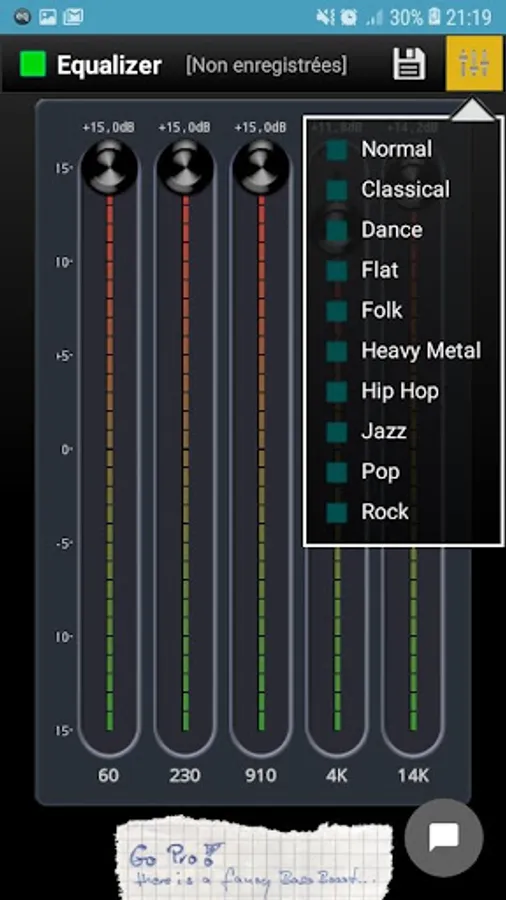Tap the 21:19 clock in status bar

tap(469, 17)
